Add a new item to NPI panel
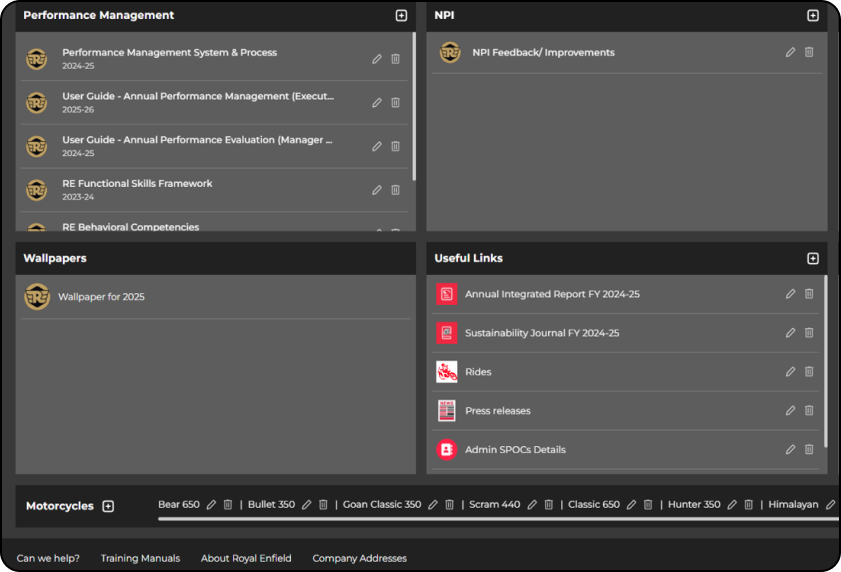Screen dimensions: 841x572 (x=813, y=16)
